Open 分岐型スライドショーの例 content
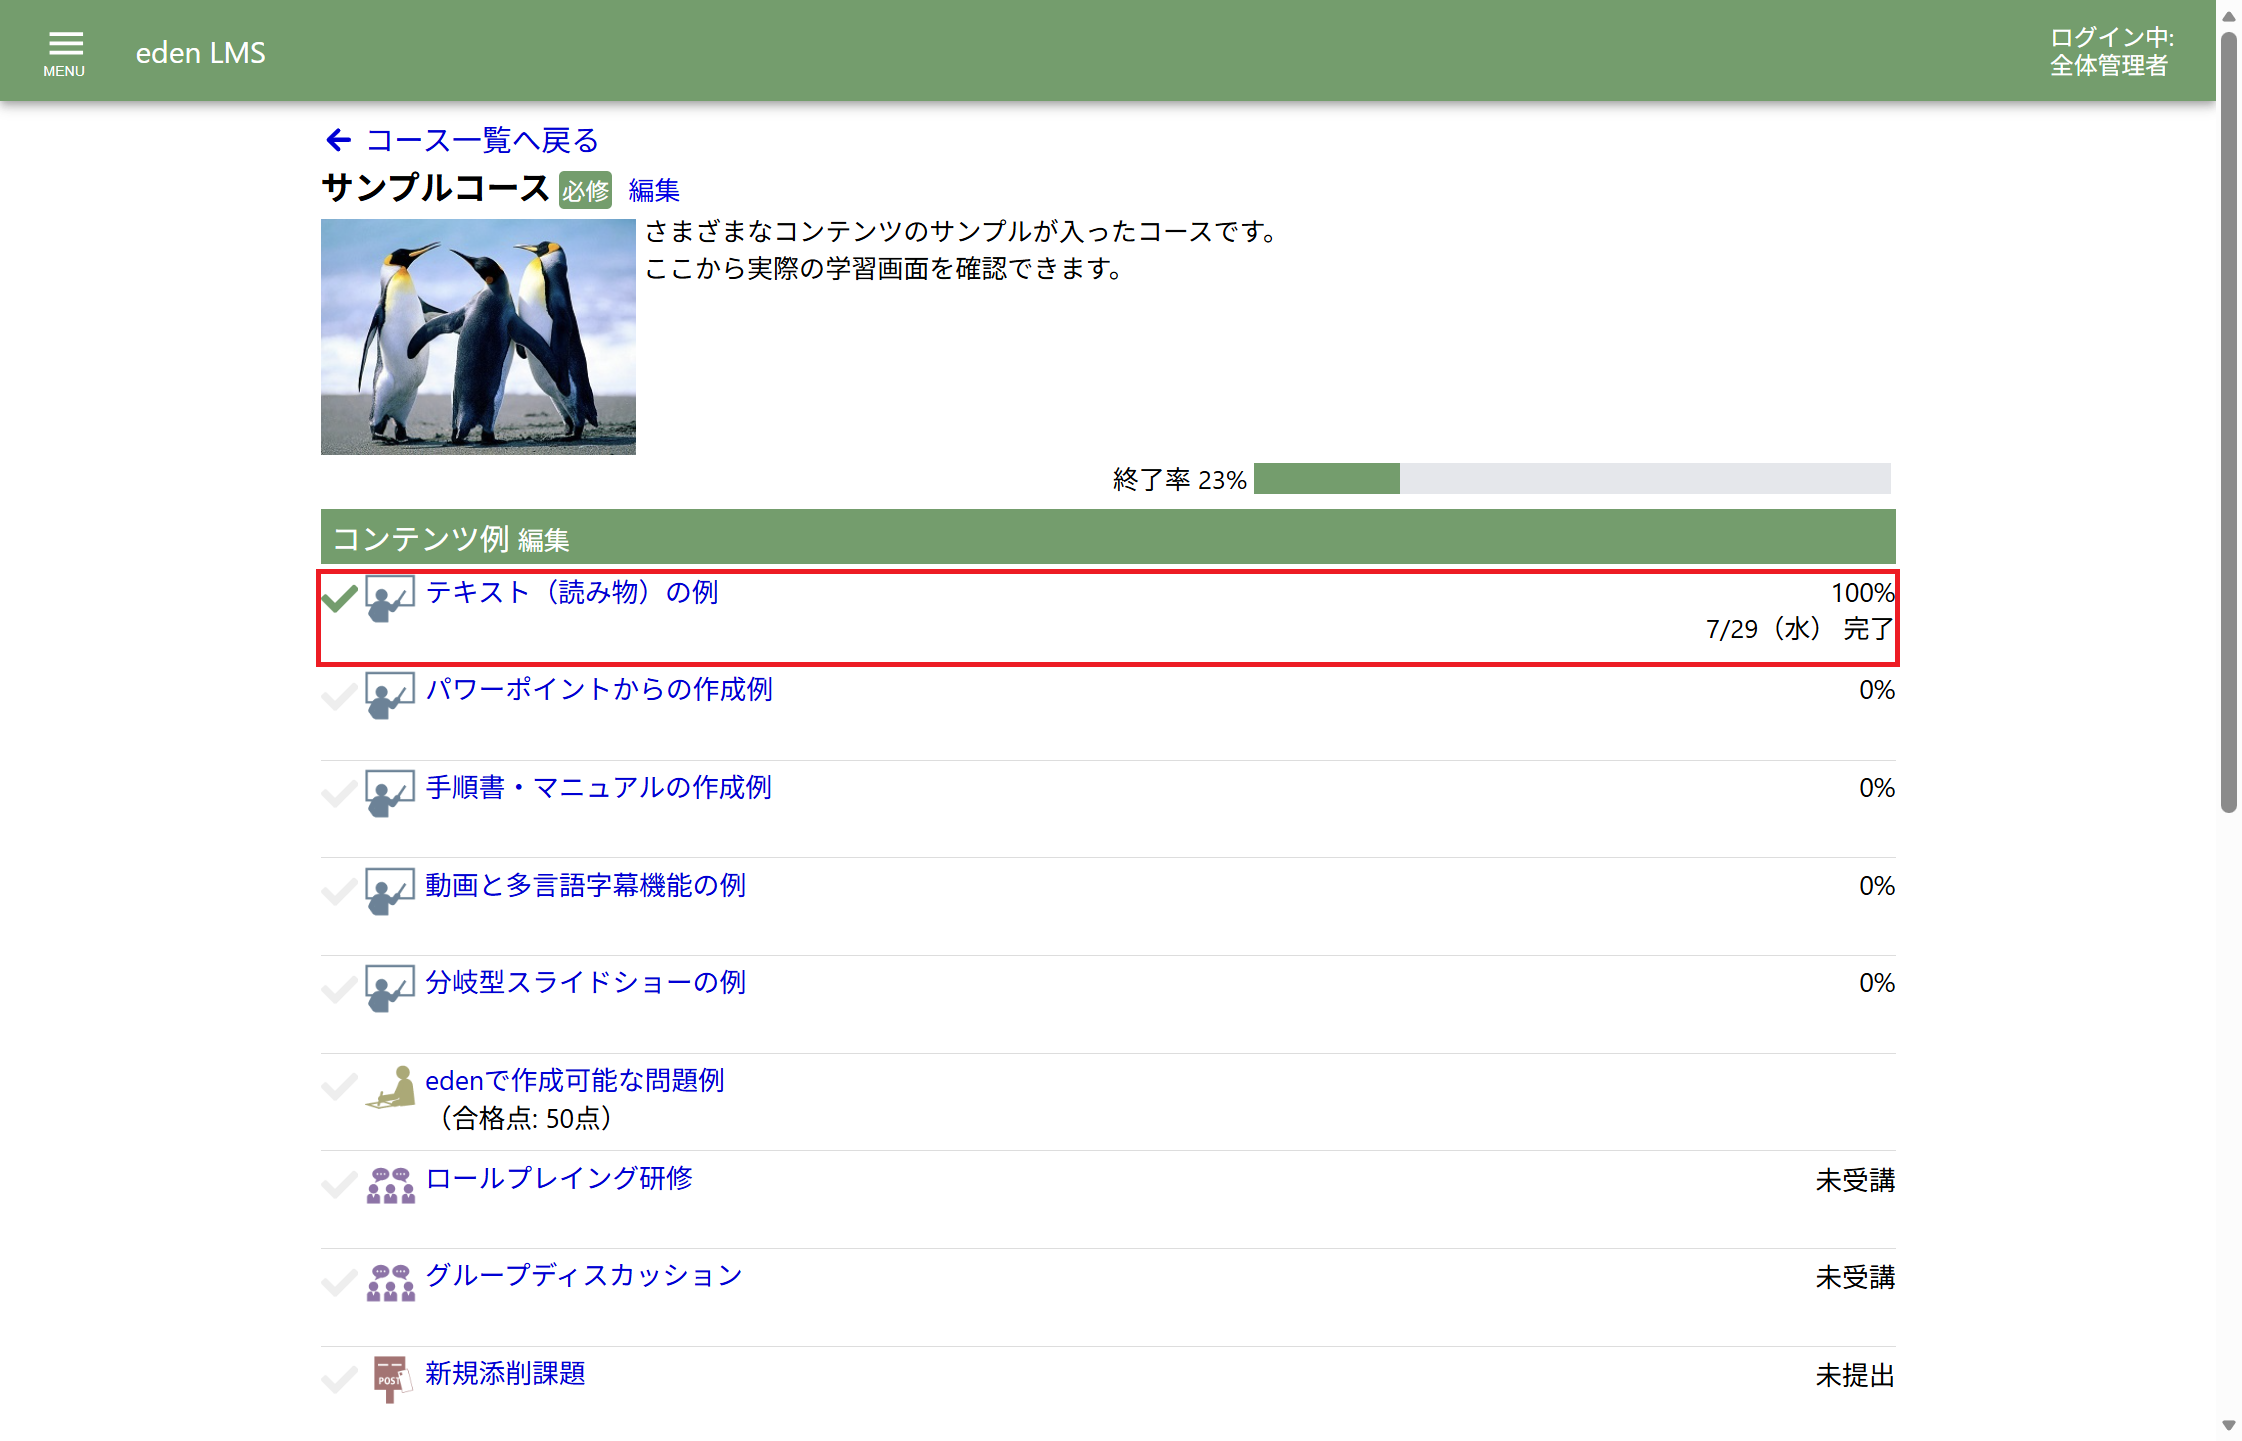Viewport: 2242px width, 1441px height. 586,982
